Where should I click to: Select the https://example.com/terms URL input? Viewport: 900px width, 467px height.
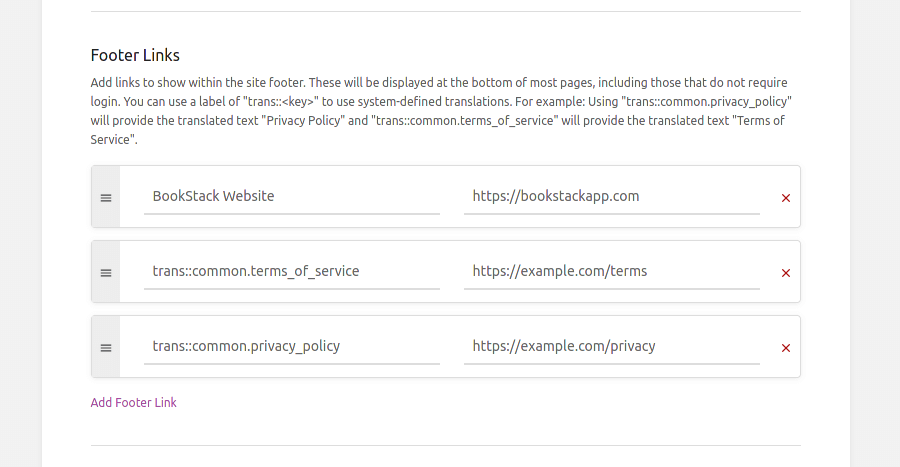[611, 271]
